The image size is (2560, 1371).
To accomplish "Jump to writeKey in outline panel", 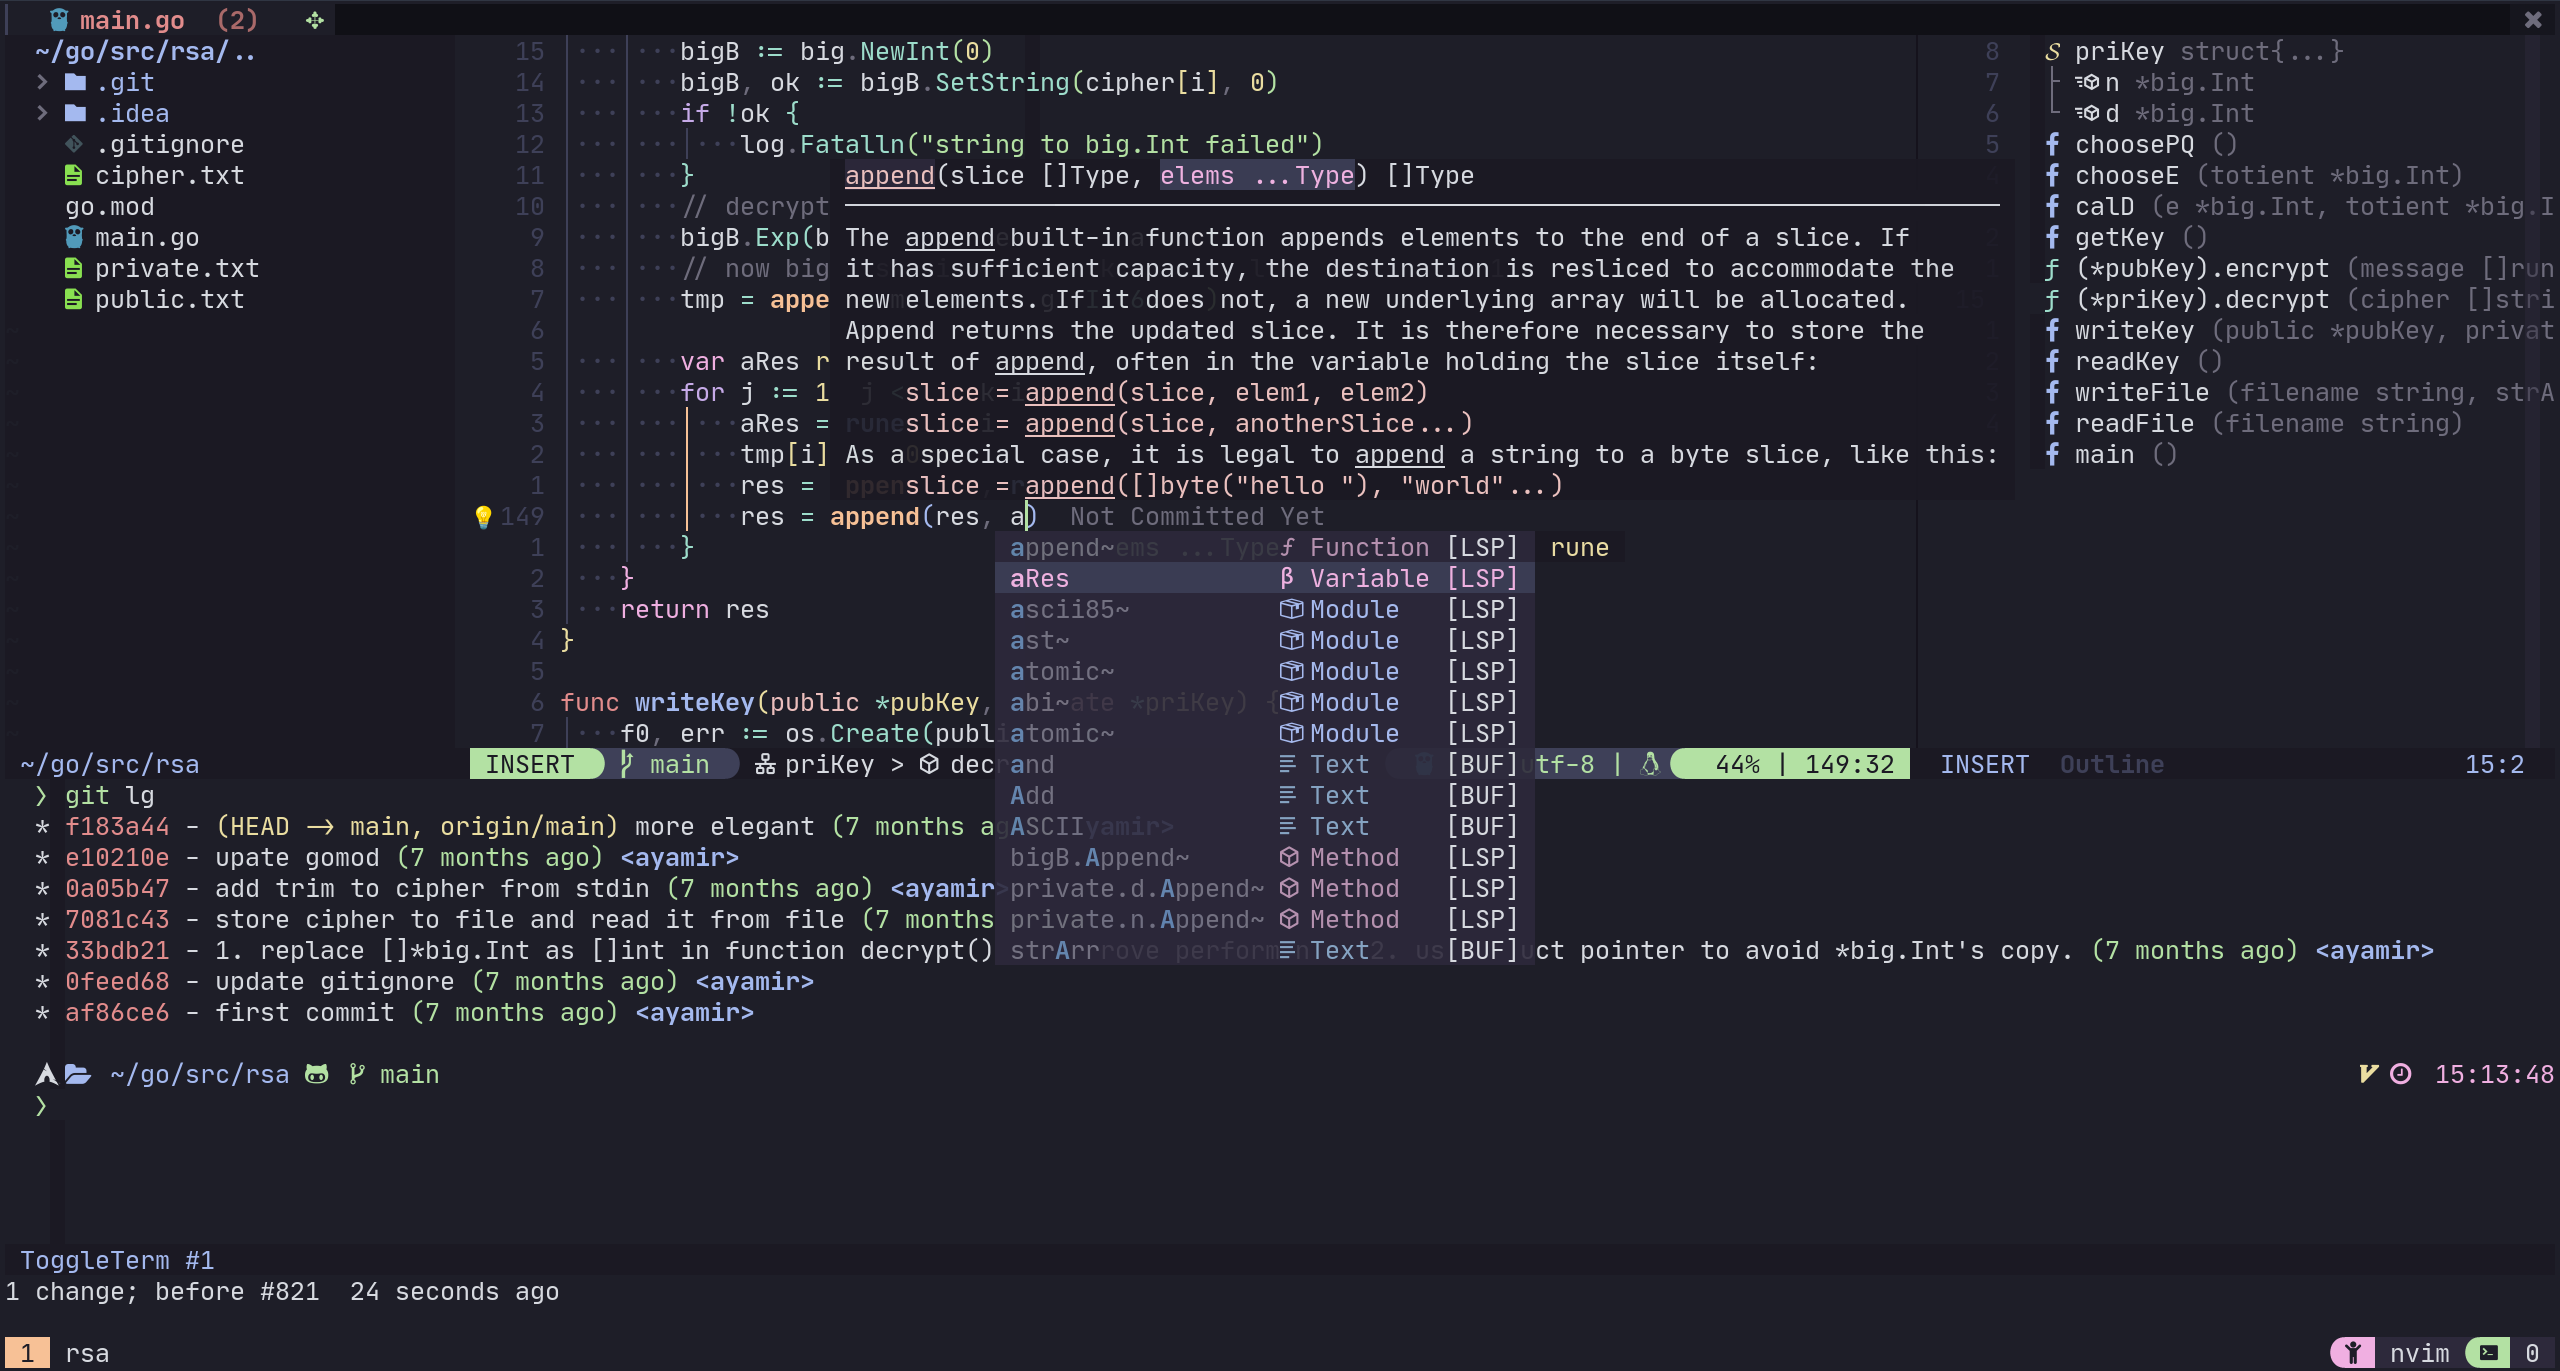I will coord(2134,330).
